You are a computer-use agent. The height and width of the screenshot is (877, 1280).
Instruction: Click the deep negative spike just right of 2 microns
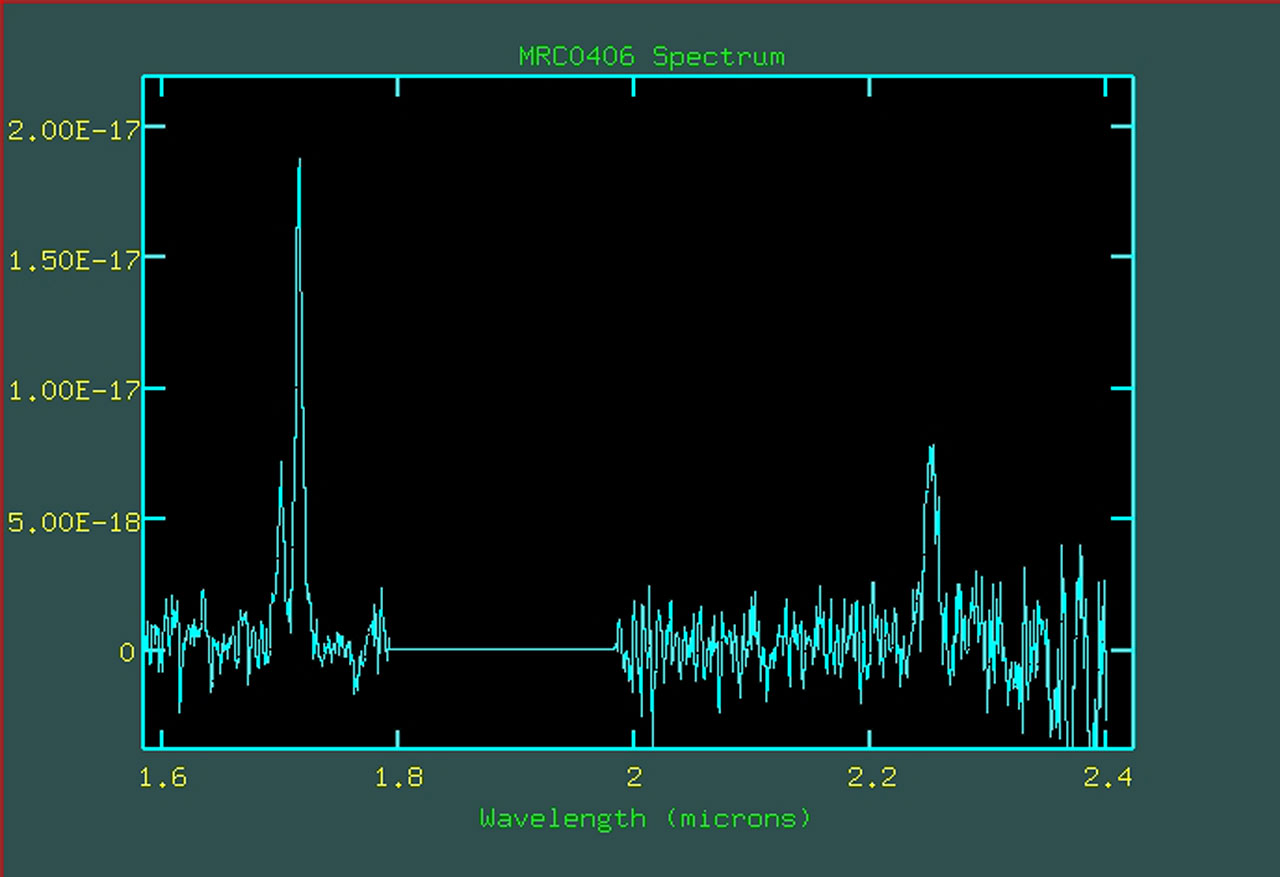click(652, 738)
